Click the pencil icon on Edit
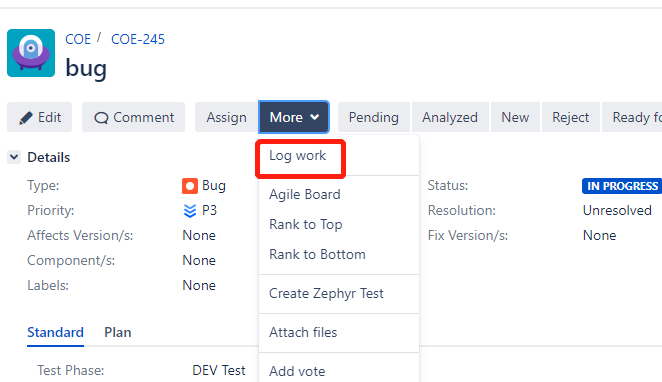Viewport: 662px width, 382px height. (26, 118)
